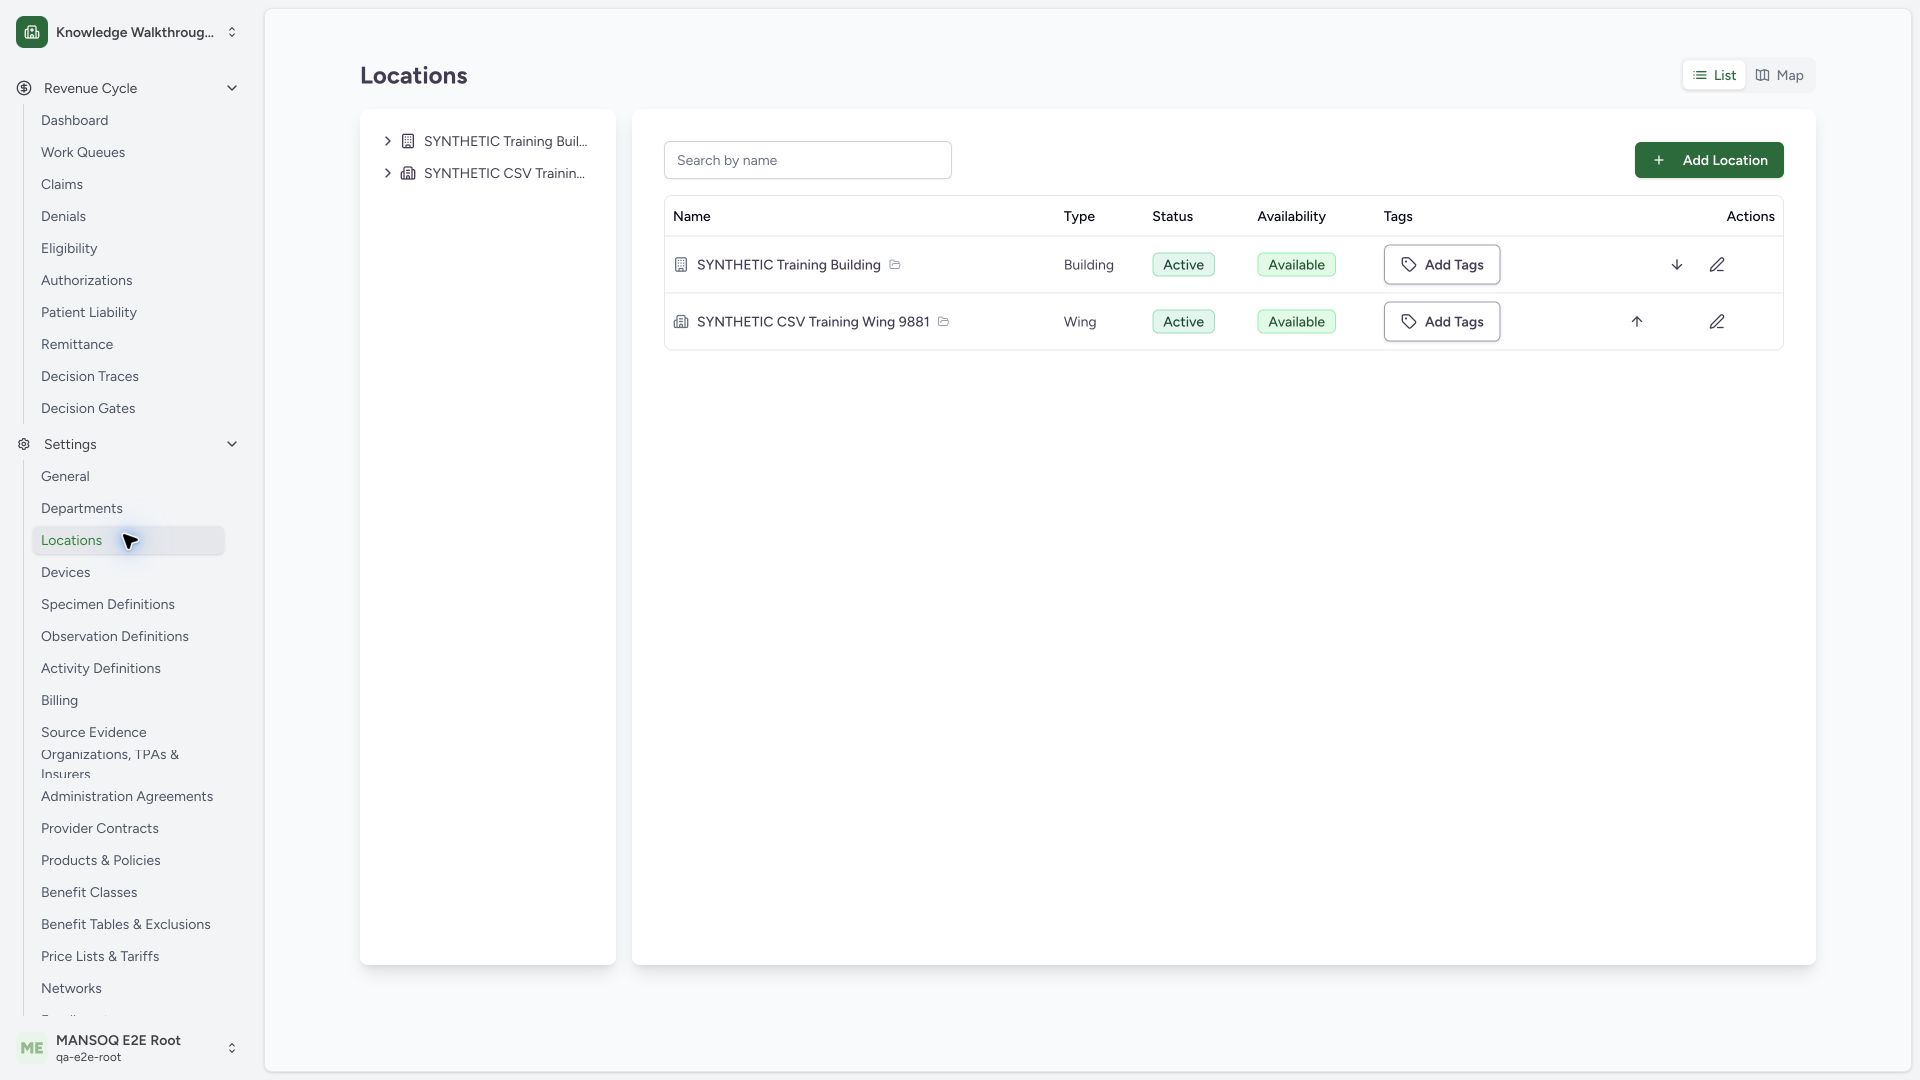Open the Claims page
The height and width of the screenshot is (1080, 1920).
[x=128, y=184]
